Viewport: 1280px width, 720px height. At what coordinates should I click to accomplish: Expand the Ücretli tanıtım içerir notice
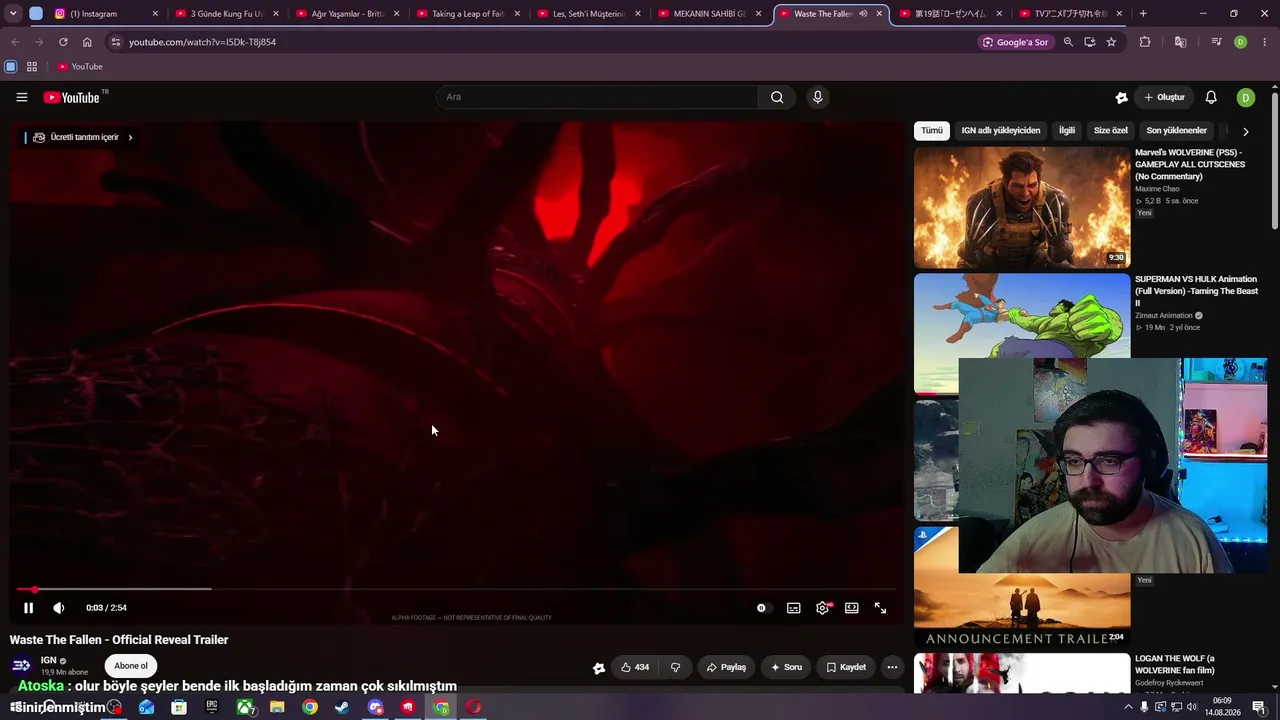point(83,137)
